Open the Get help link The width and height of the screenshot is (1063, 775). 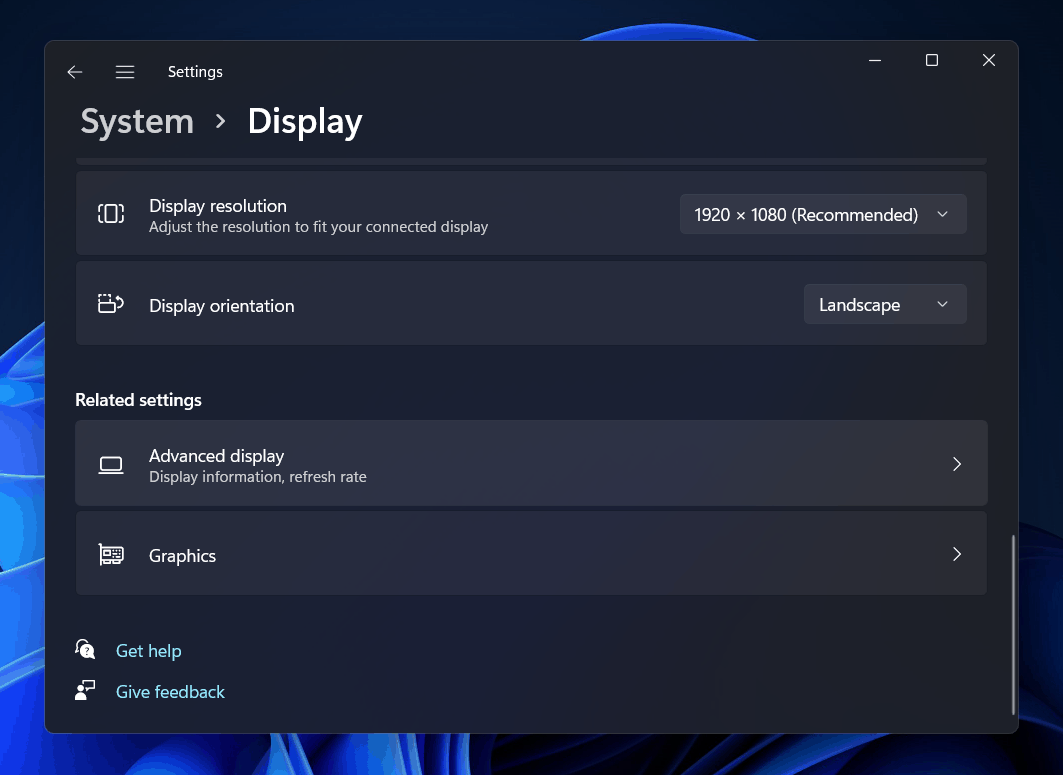(148, 651)
